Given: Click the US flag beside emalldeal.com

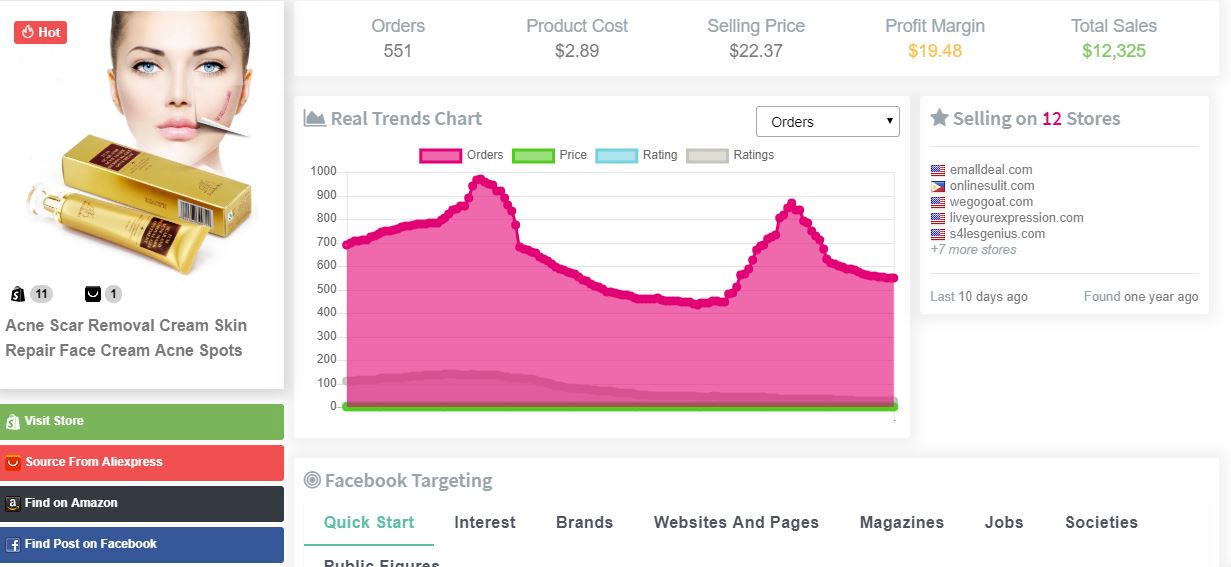Looking at the screenshot, I should tap(937, 170).
